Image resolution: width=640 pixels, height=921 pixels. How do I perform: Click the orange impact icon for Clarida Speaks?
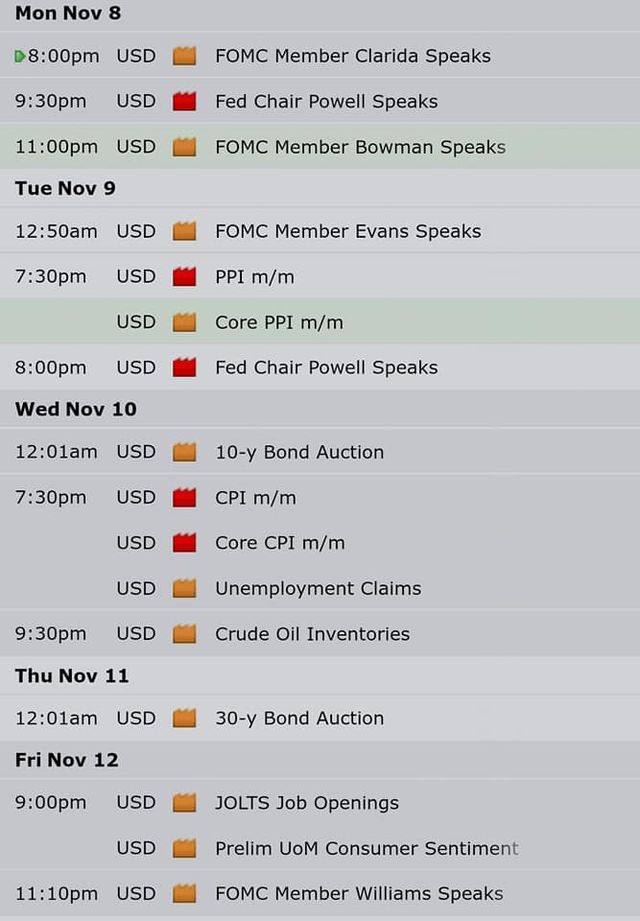(x=184, y=56)
